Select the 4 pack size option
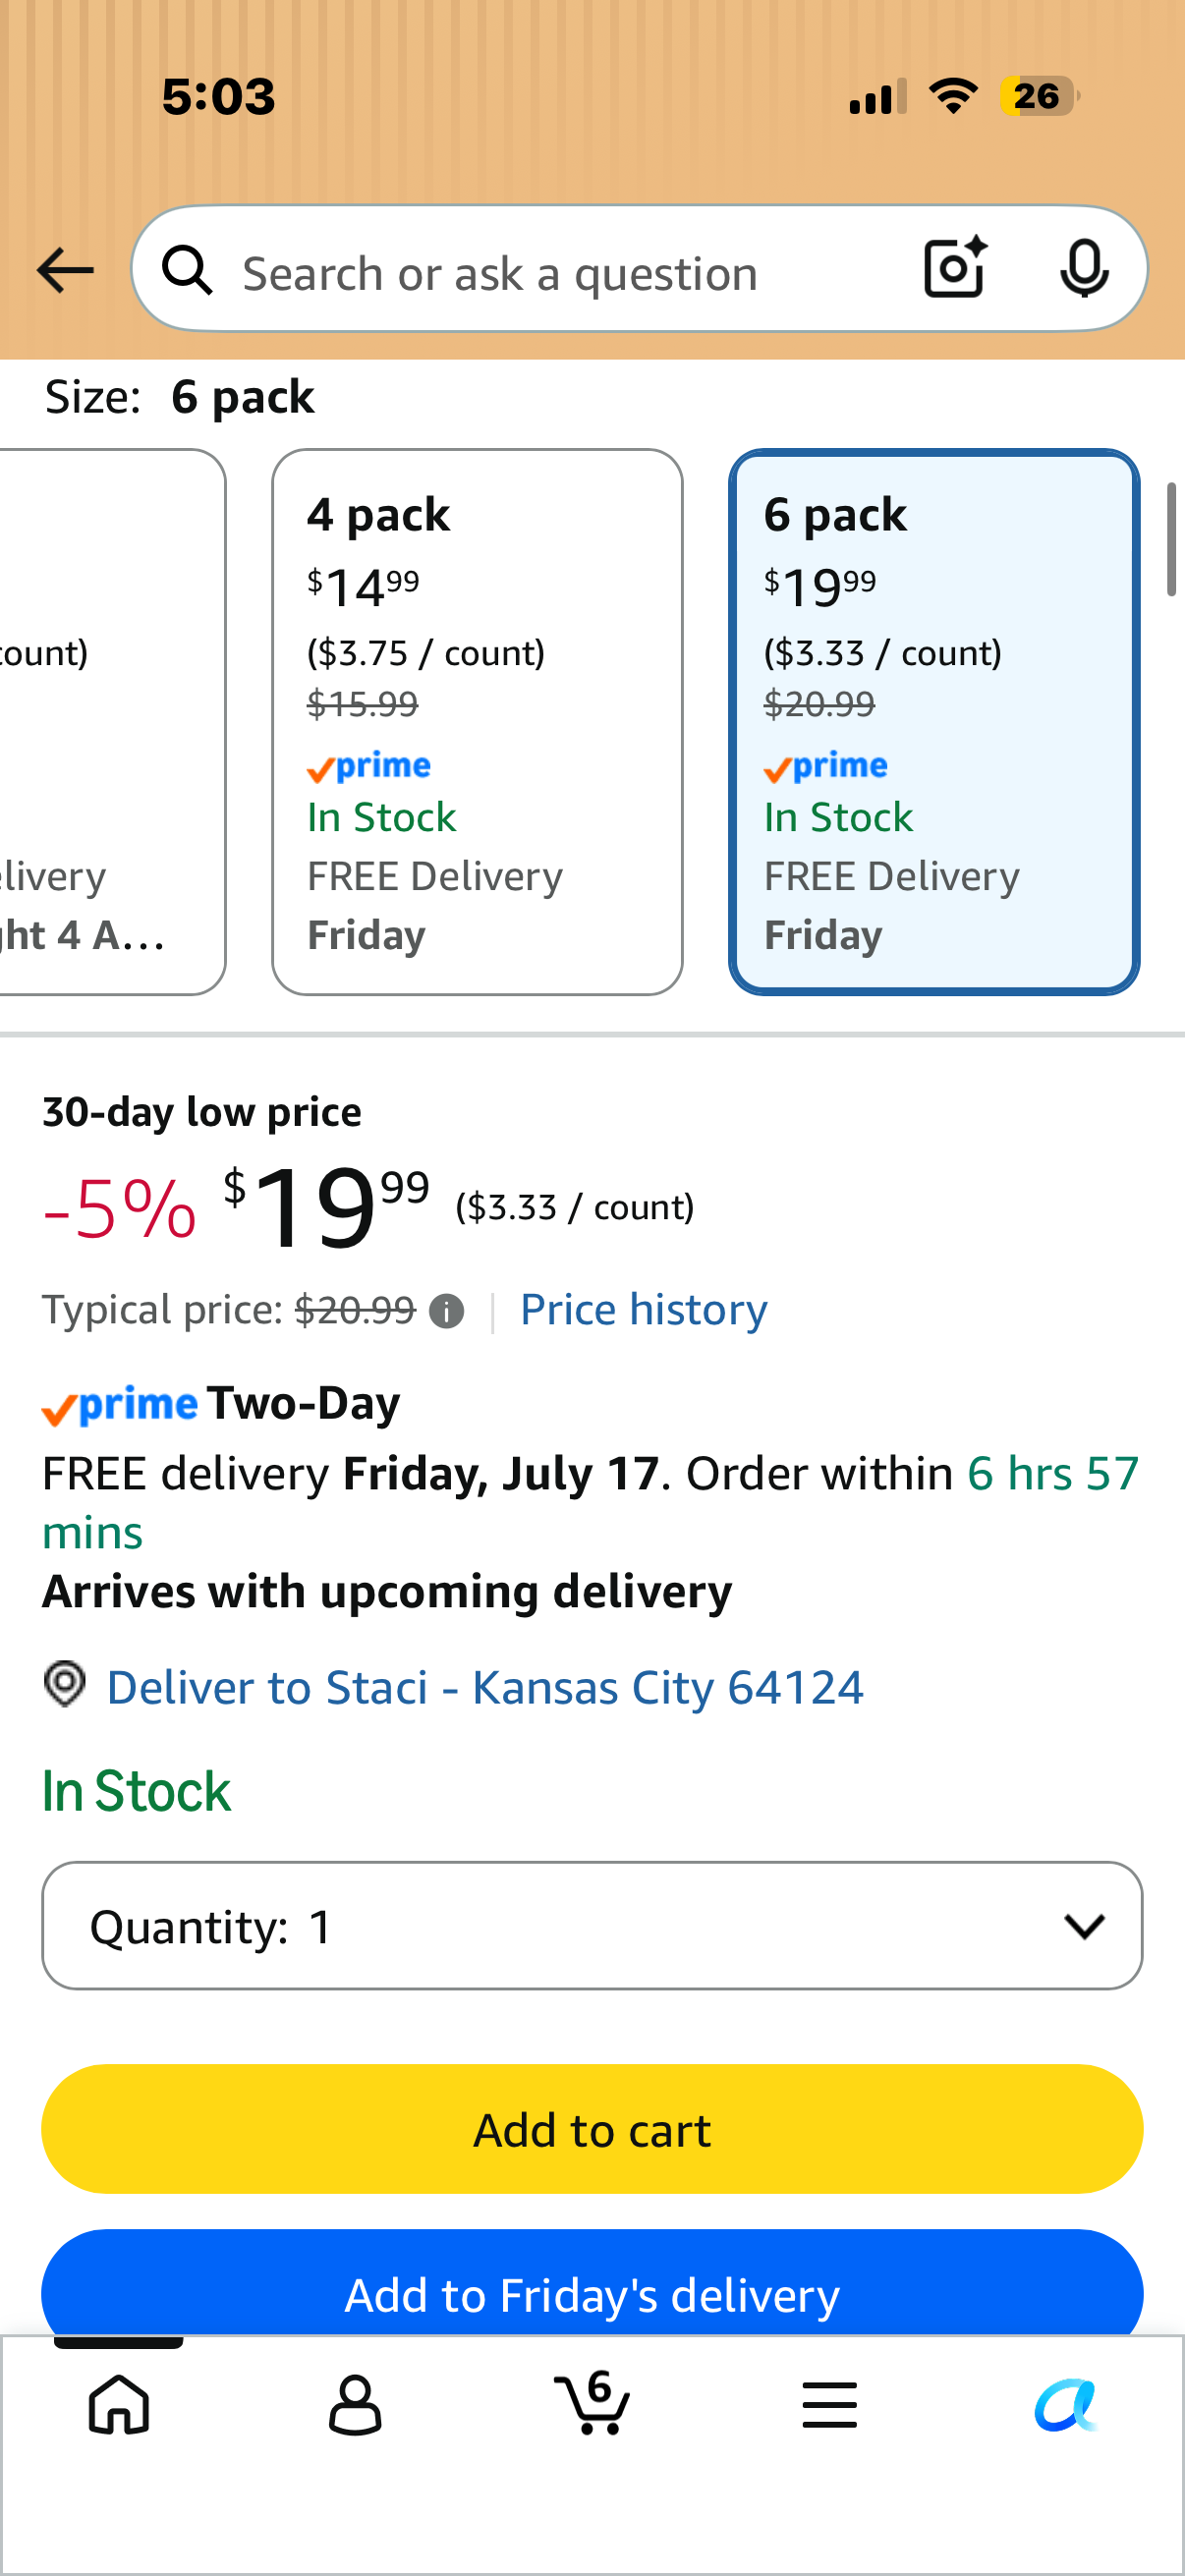 477,722
